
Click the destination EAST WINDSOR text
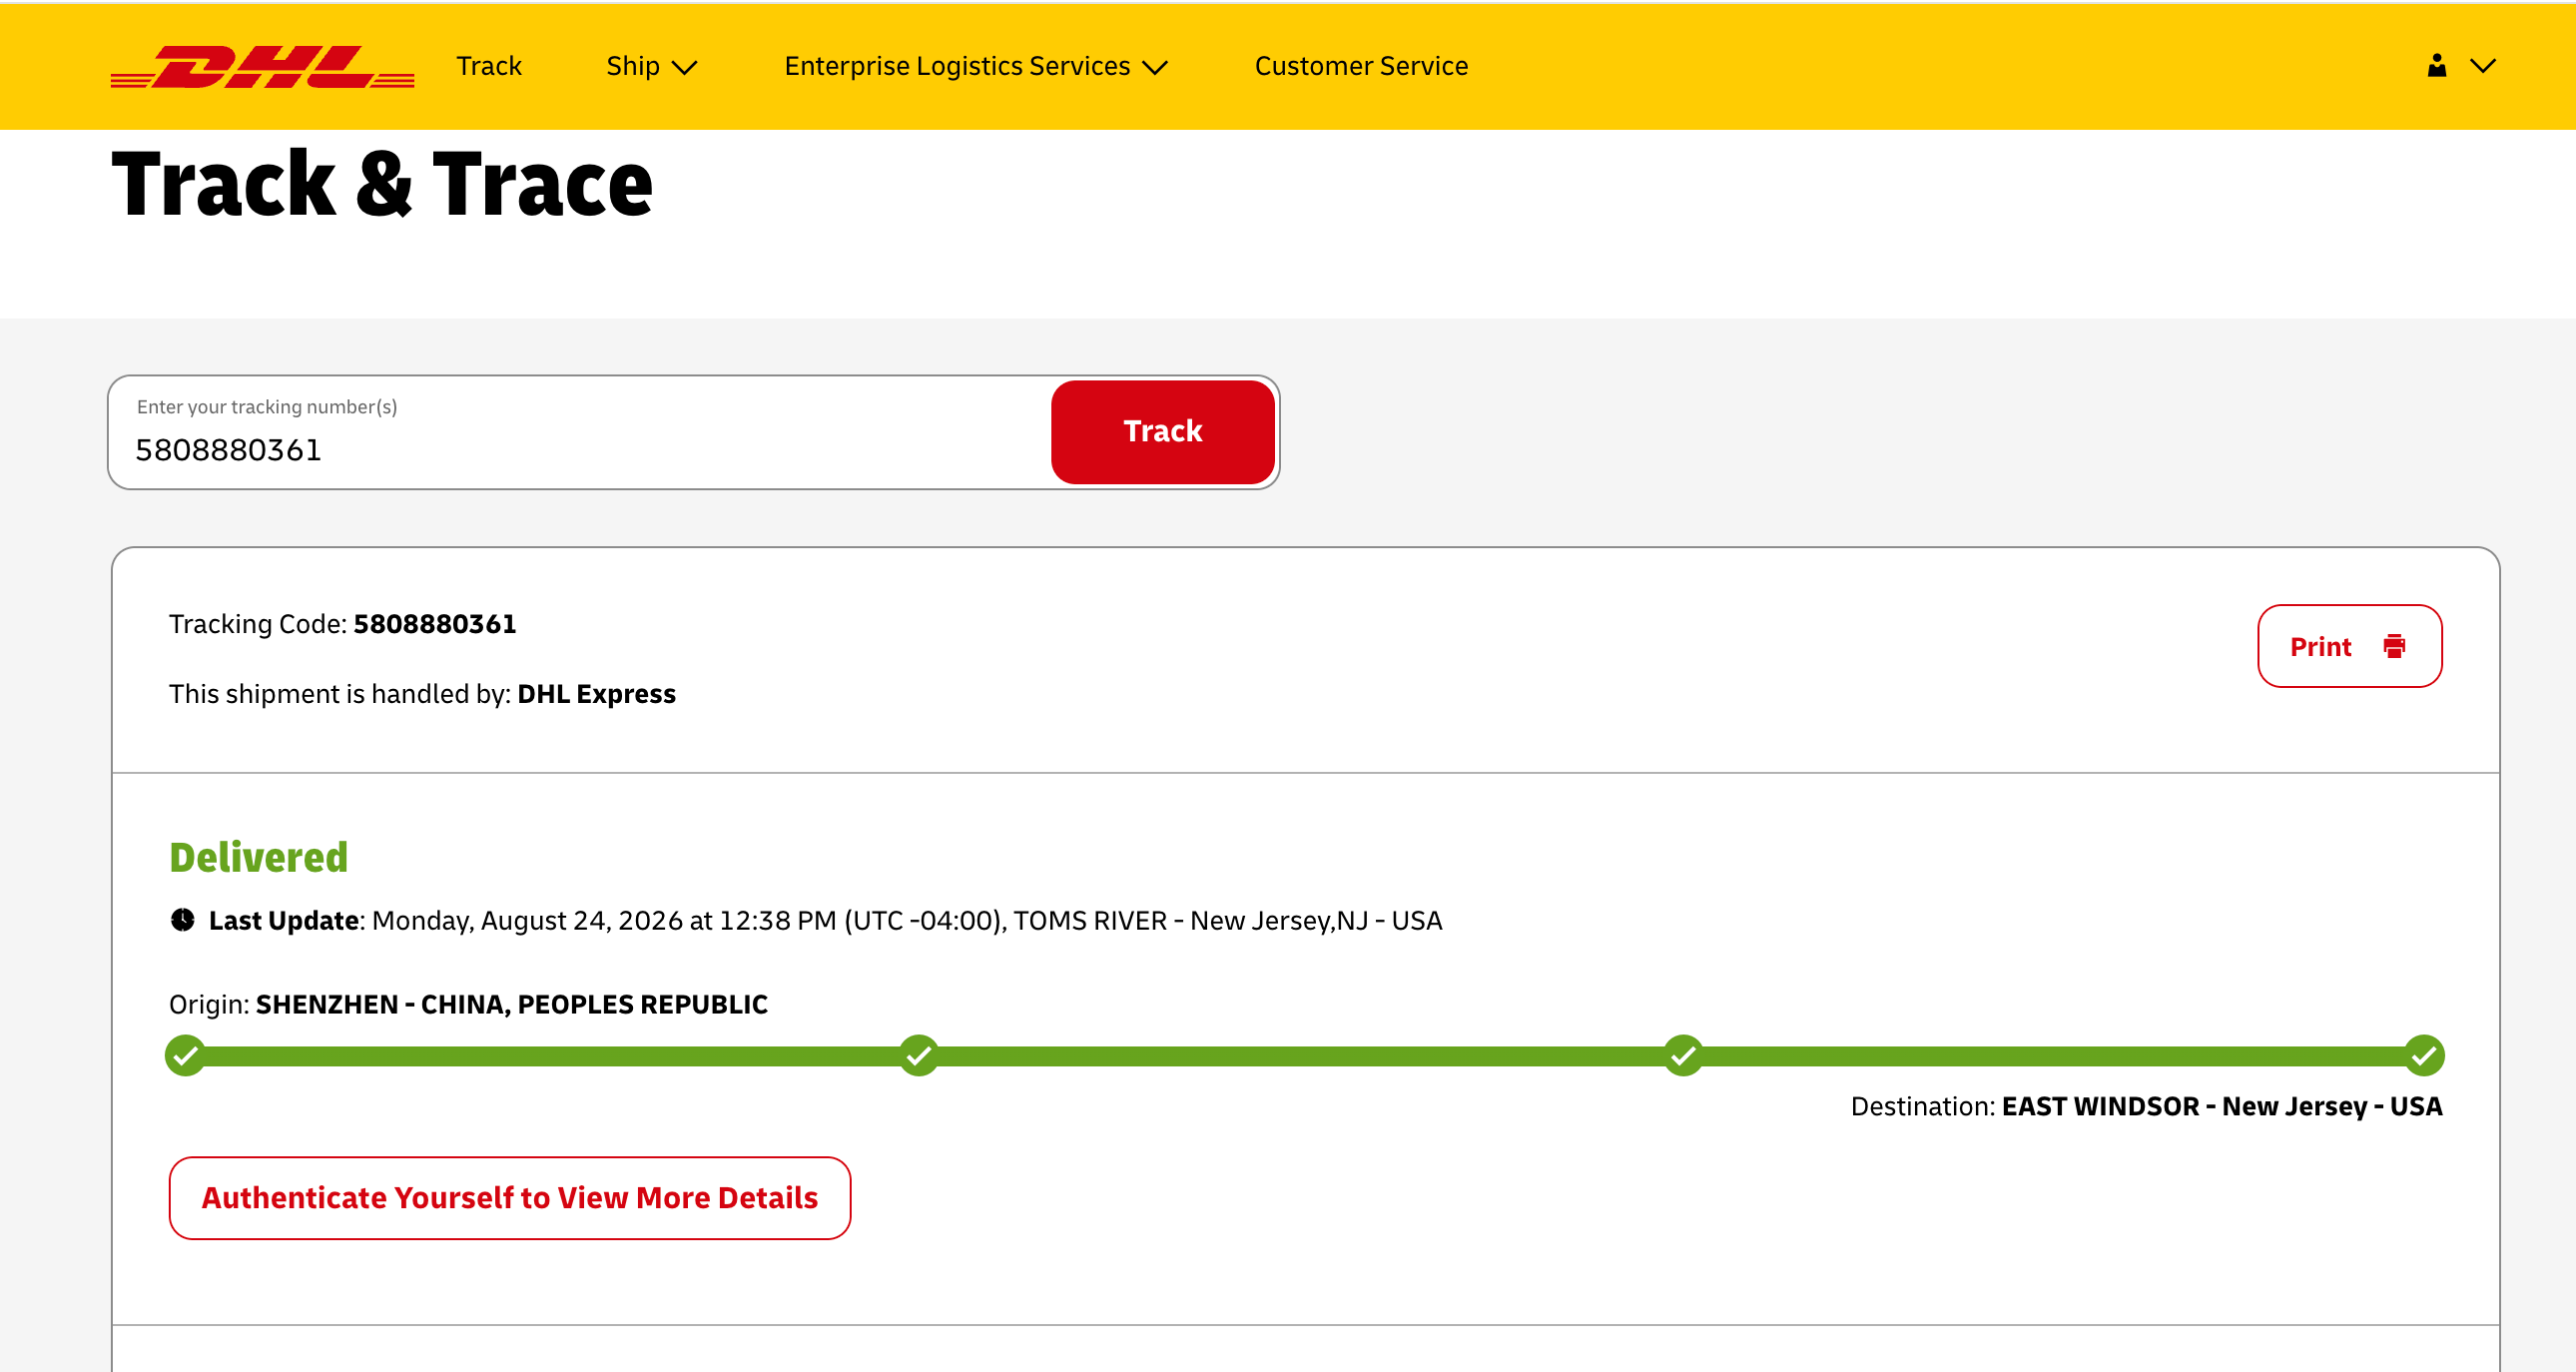[2222, 1106]
